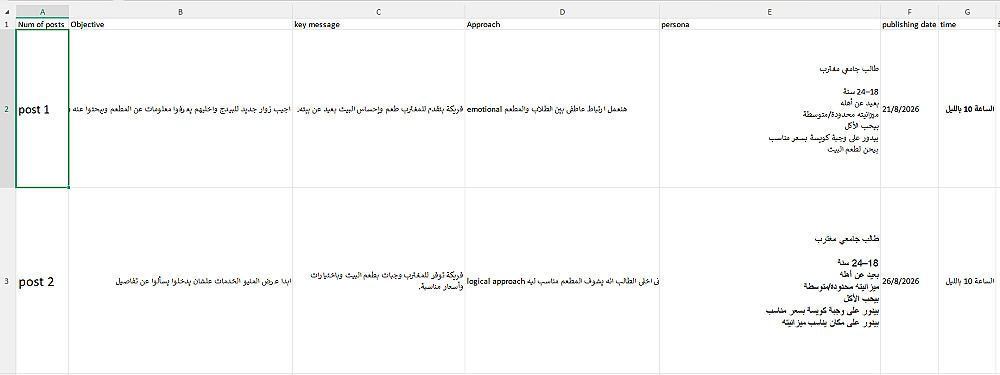
Task: Click the 'Approach' header cell
Action: [x=562, y=24]
